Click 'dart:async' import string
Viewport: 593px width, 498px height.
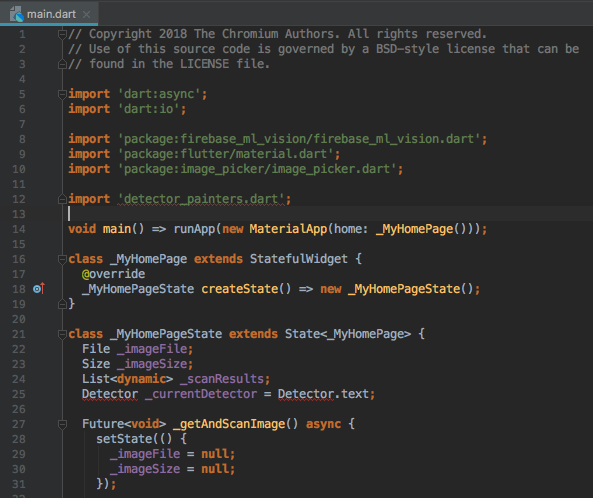click(159, 94)
